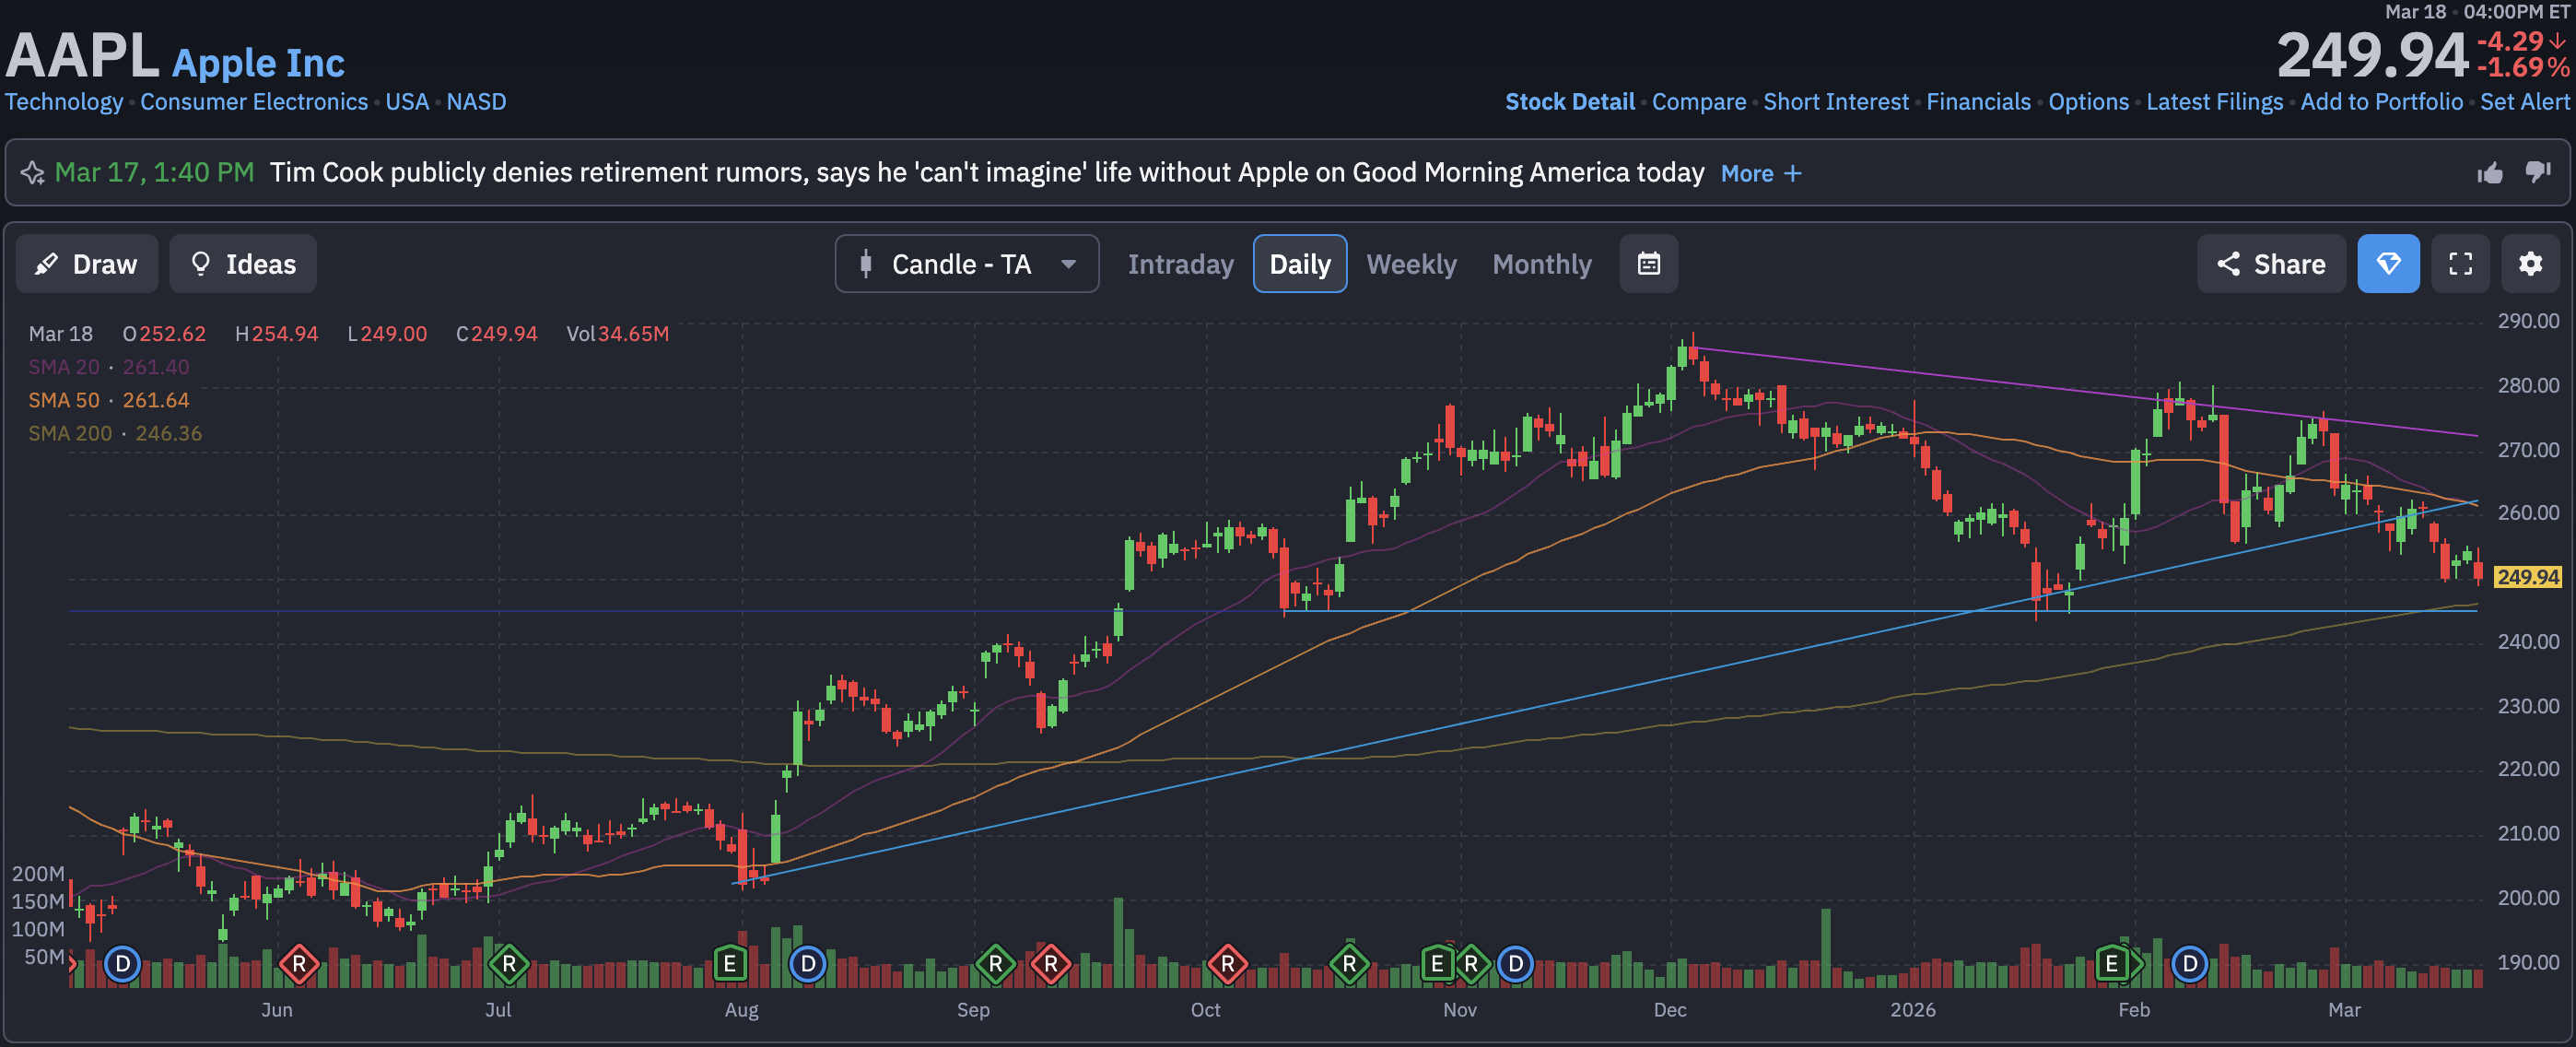Enter fullscreen chart mode
Image resolution: width=2576 pixels, height=1047 pixels.
(x=2460, y=264)
